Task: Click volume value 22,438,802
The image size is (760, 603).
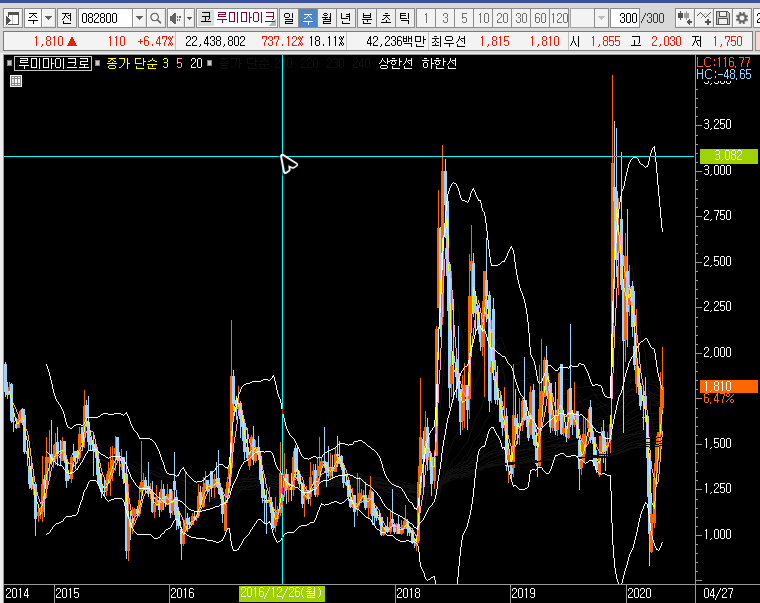Action: pyautogui.click(x=215, y=41)
